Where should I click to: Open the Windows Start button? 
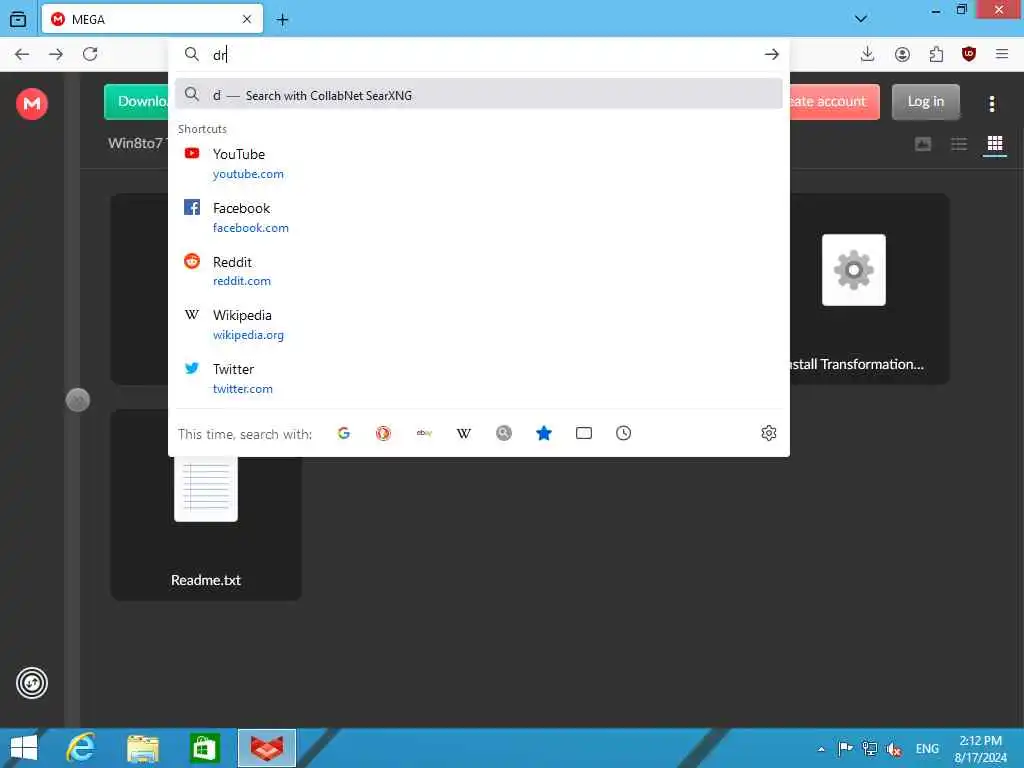pyautogui.click(x=24, y=748)
